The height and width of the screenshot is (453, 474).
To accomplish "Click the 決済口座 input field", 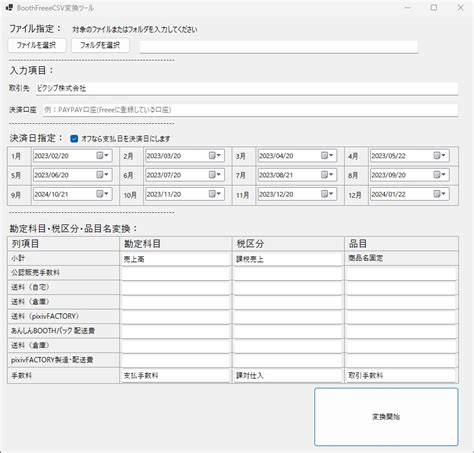I will 250,110.
